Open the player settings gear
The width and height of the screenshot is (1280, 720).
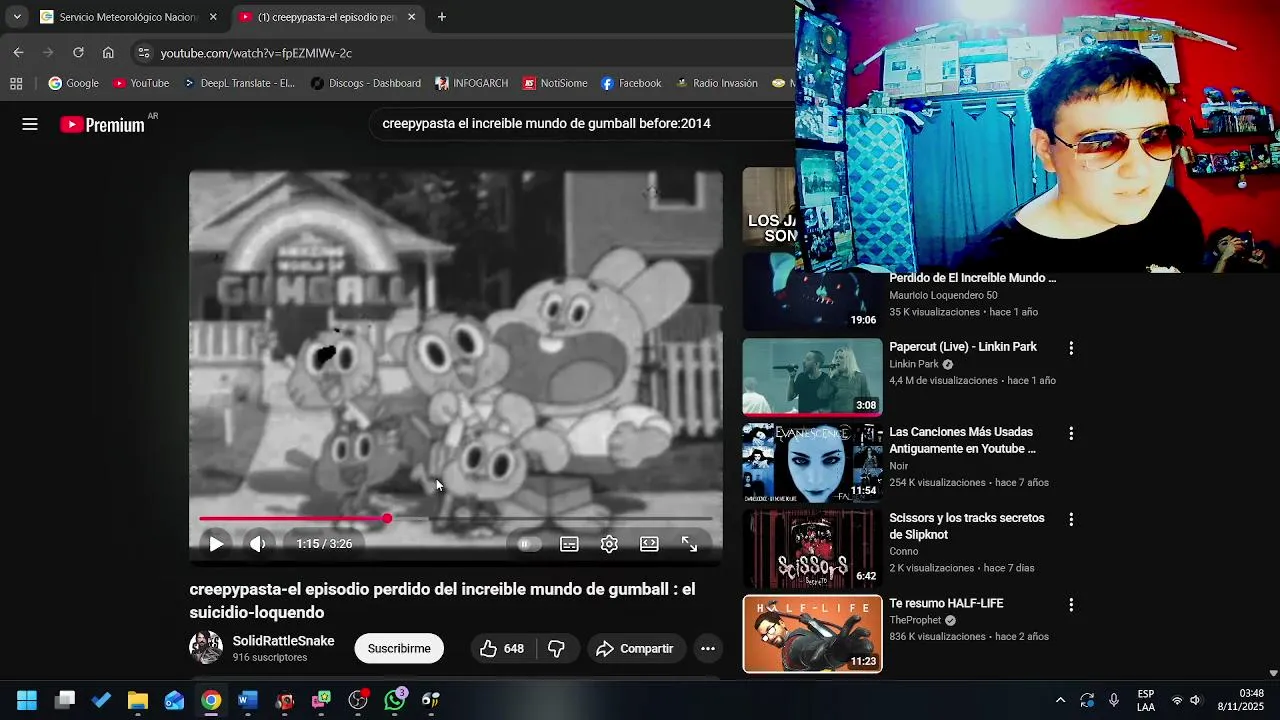coord(609,544)
